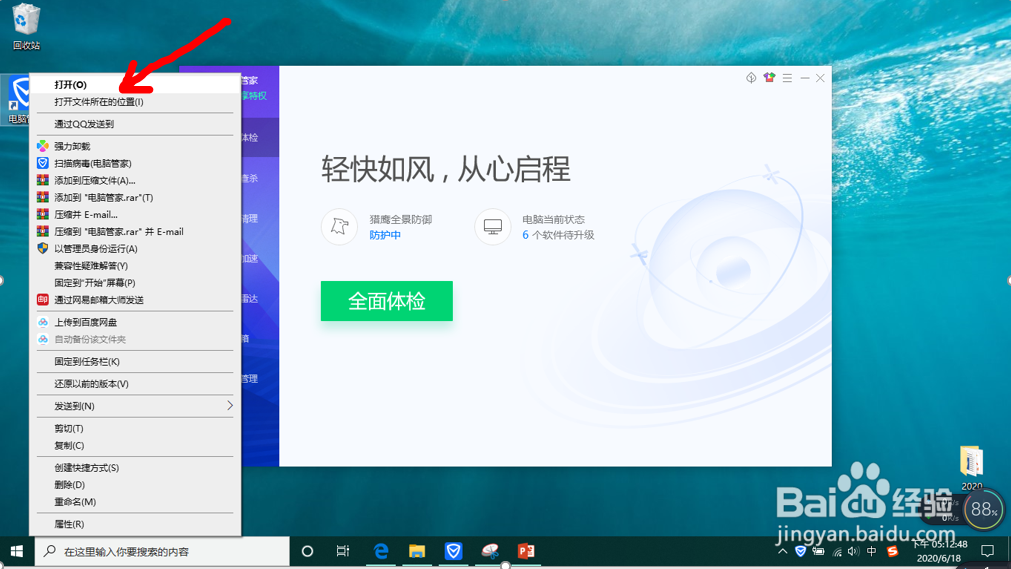Viewport: 1011px width, 569px height.
Task: Open the skin (T-shirt) icon in 电脑管家 title bar
Action: coord(769,77)
